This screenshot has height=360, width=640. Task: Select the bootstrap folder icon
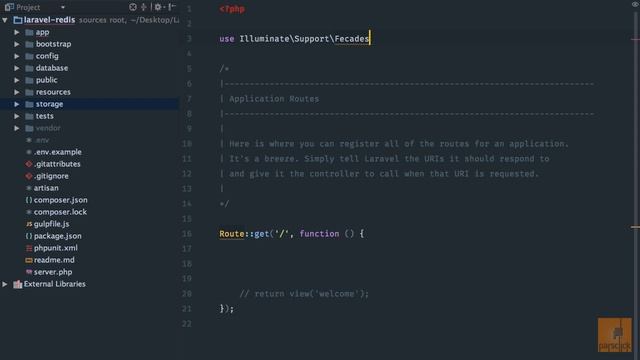pyautogui.click(x=29, y=44)
